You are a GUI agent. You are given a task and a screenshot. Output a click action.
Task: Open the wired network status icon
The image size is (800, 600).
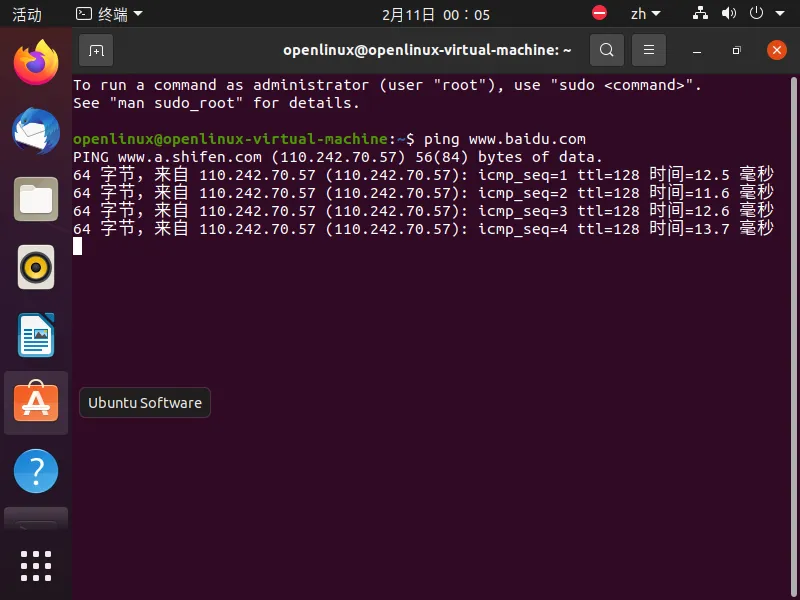700,13
